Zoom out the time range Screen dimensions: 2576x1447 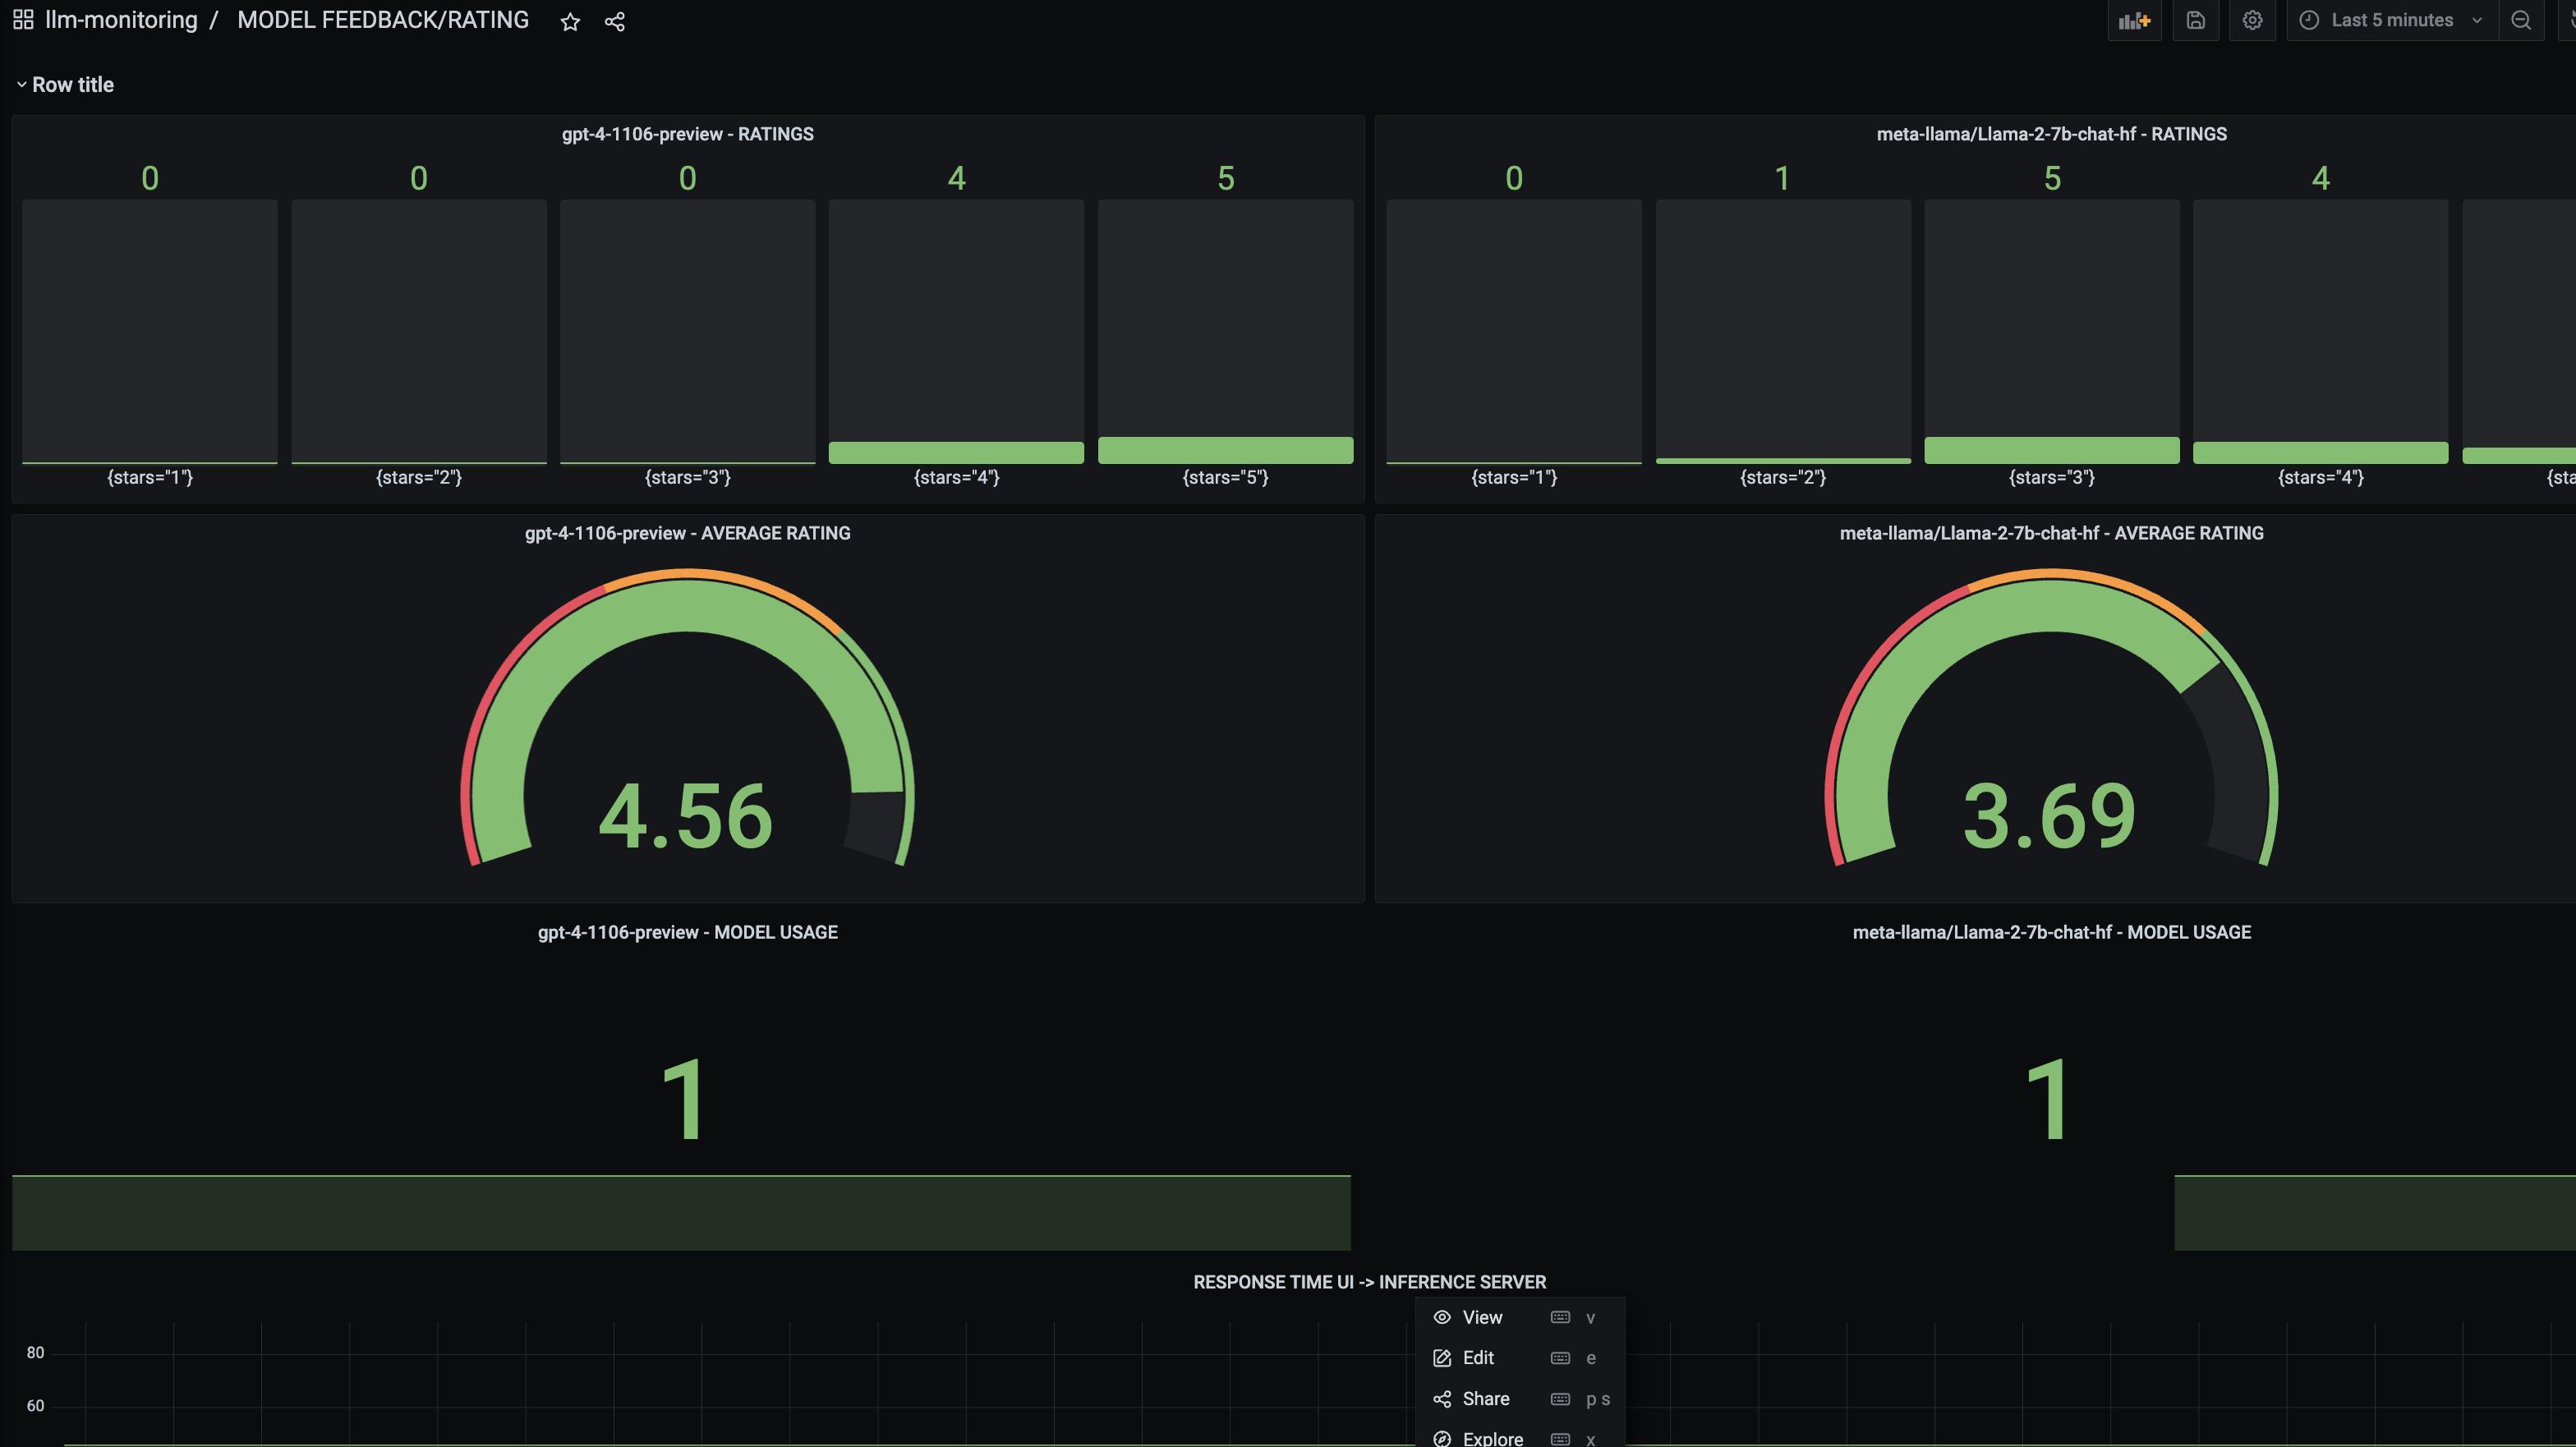click(x=2521, y=21)
